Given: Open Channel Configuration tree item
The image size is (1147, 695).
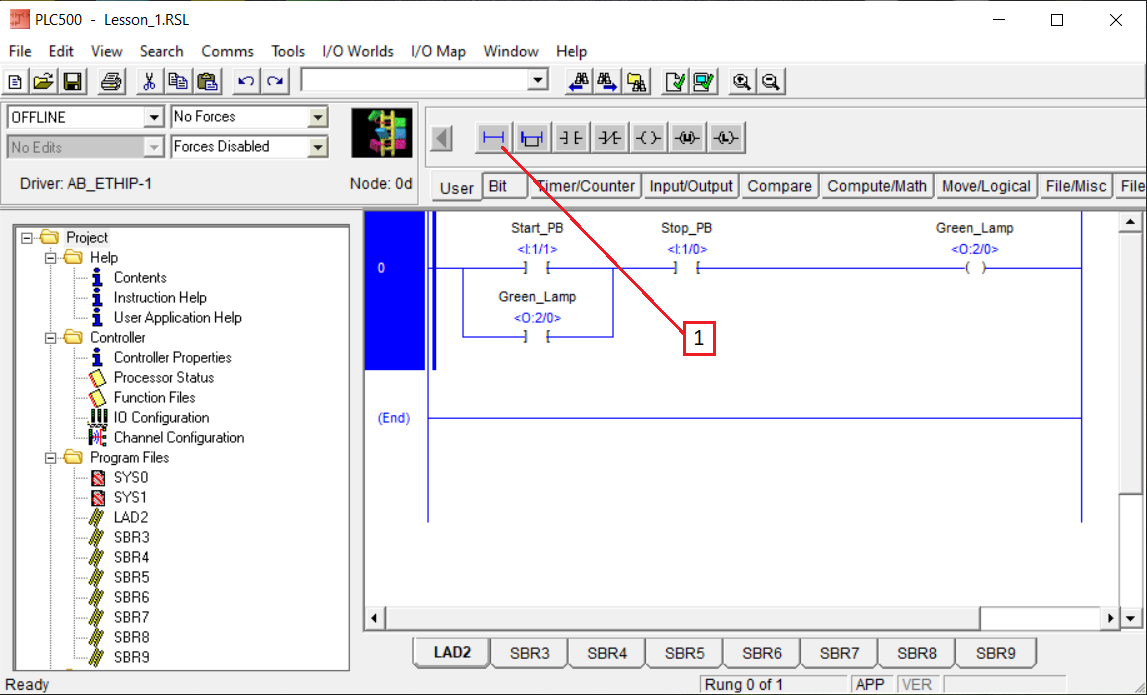Looking at the screenshot, I should click(178, 437).
